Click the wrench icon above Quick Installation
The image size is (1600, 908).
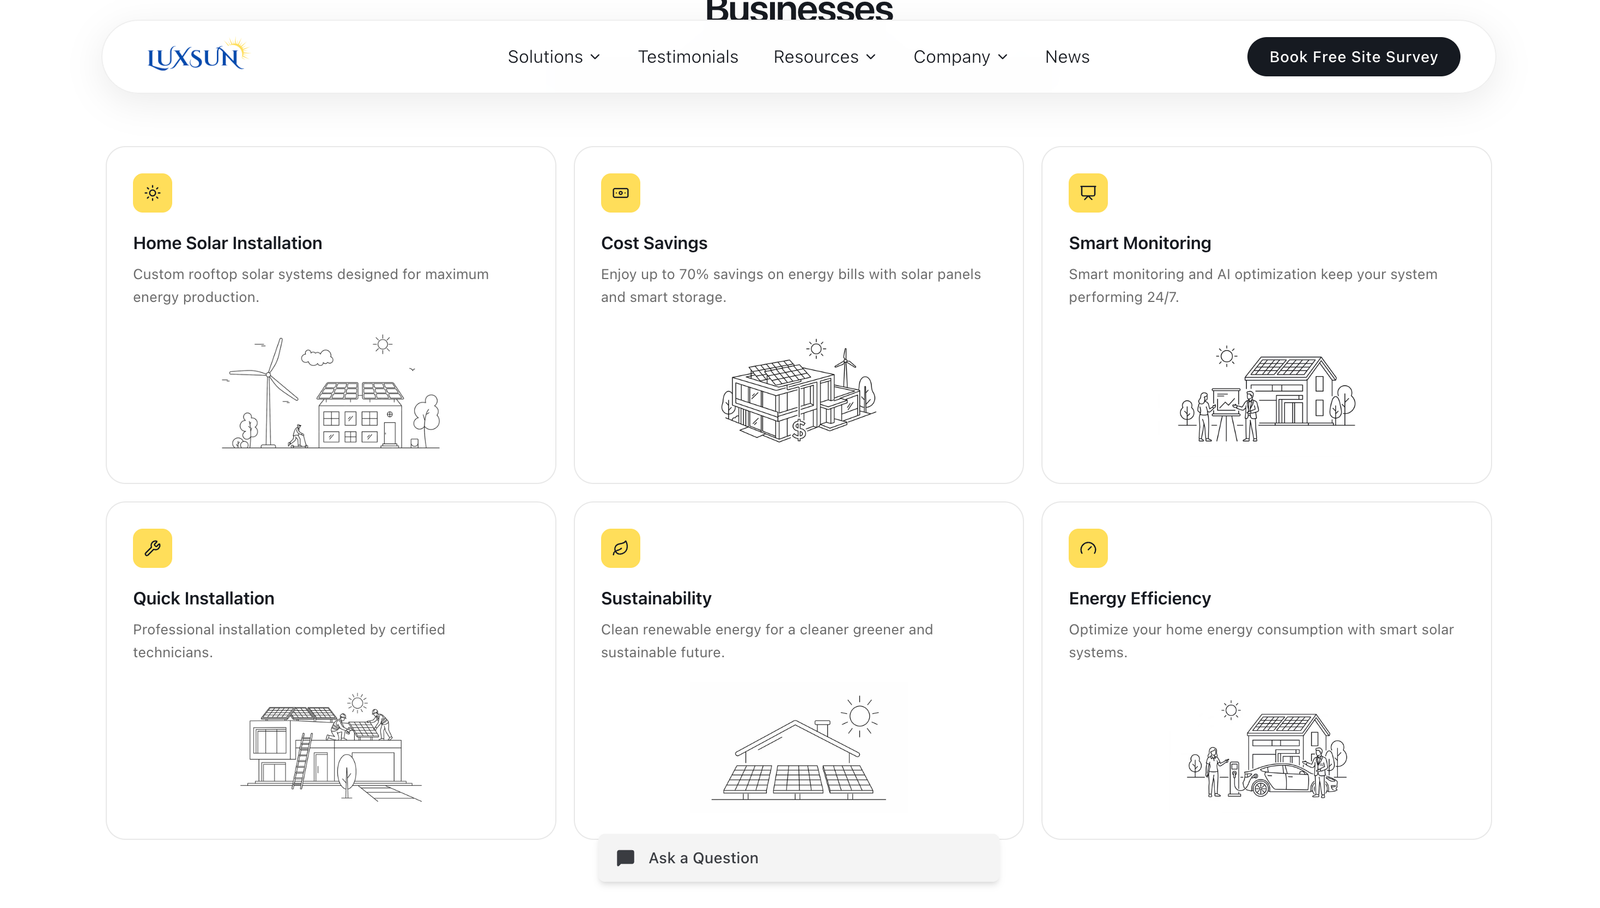coord(152,548)
